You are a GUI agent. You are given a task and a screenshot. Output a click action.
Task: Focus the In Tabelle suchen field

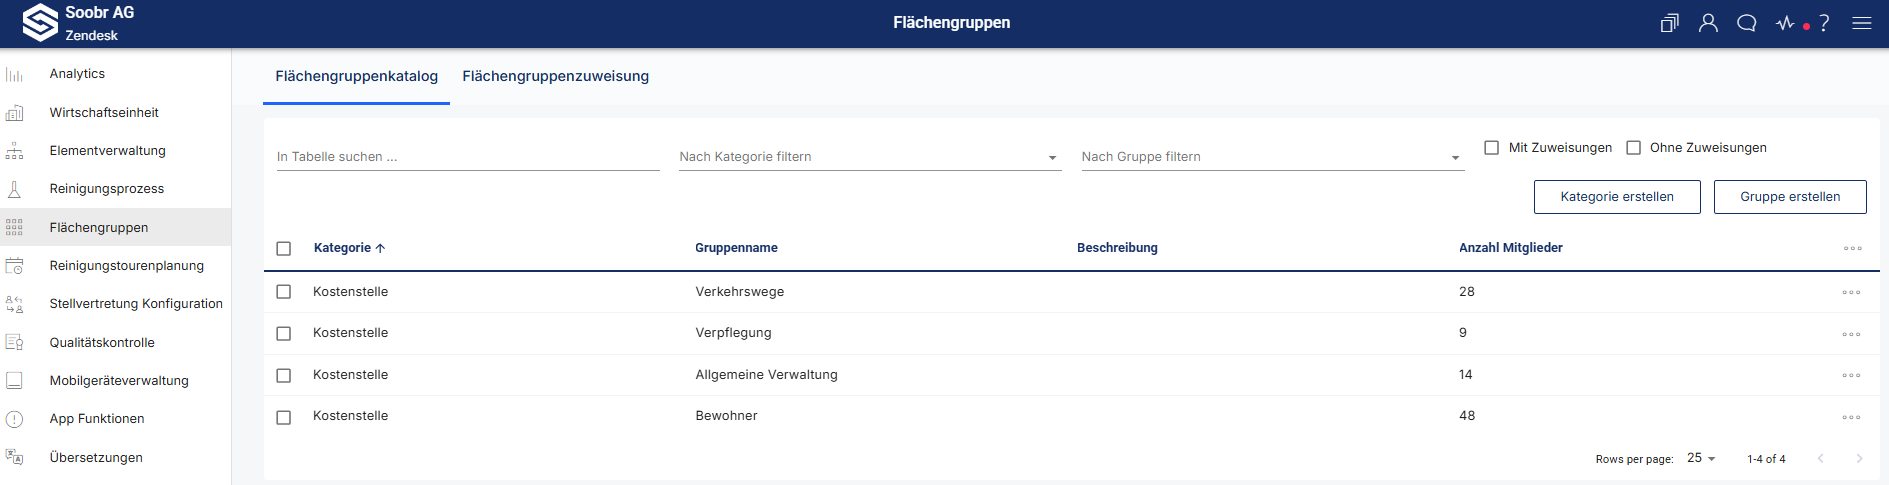pos(468,157)
